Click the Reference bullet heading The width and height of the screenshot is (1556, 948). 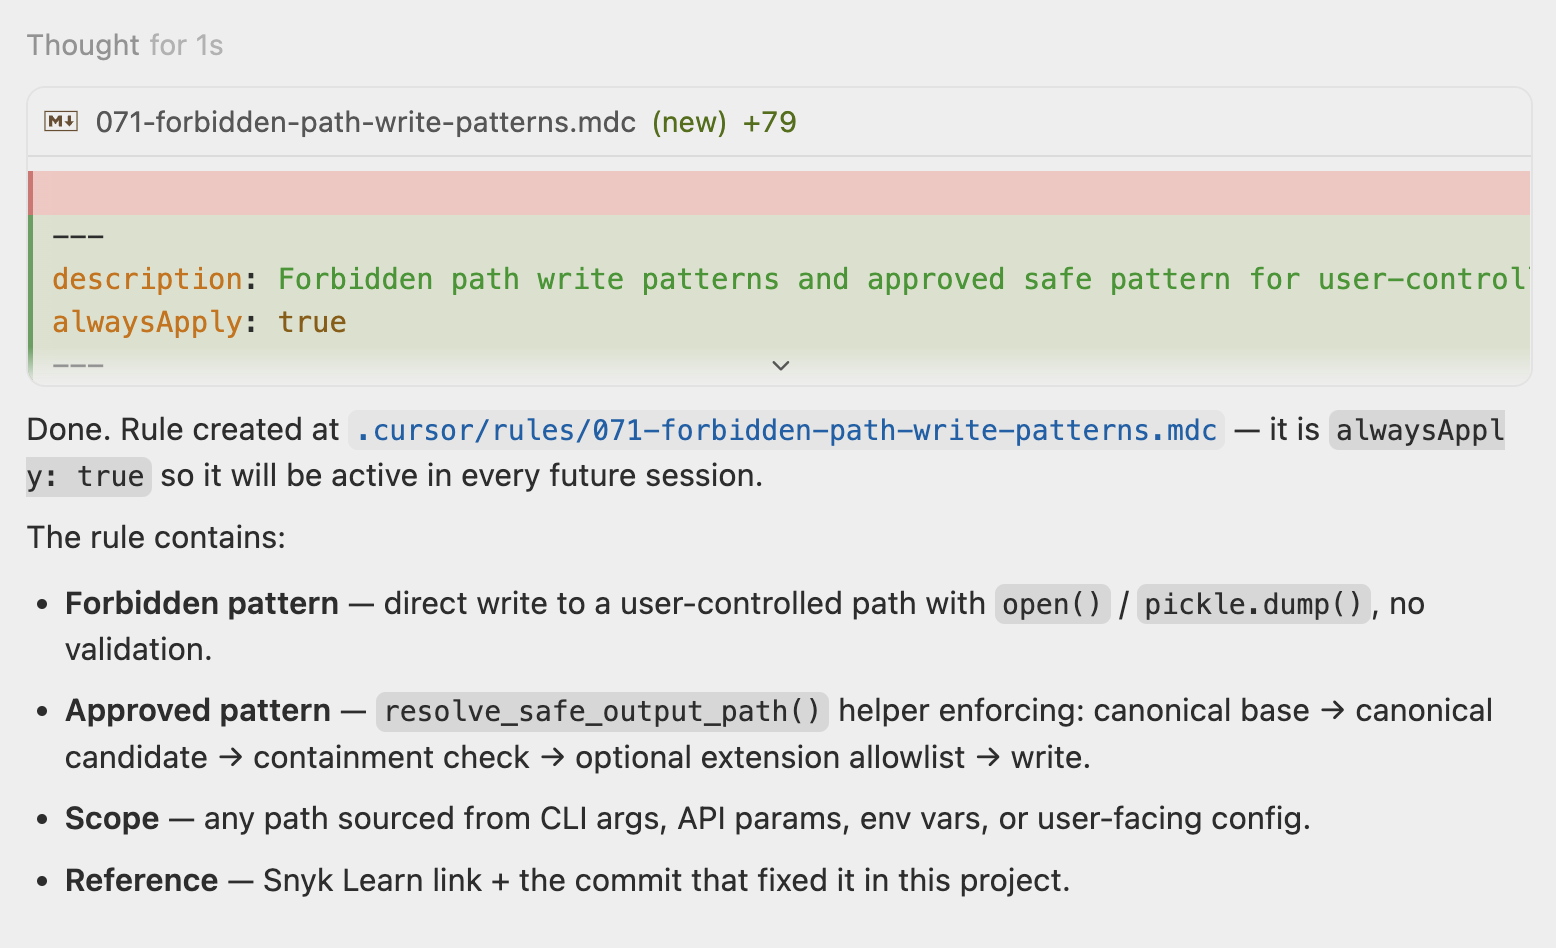coord(141,880)
